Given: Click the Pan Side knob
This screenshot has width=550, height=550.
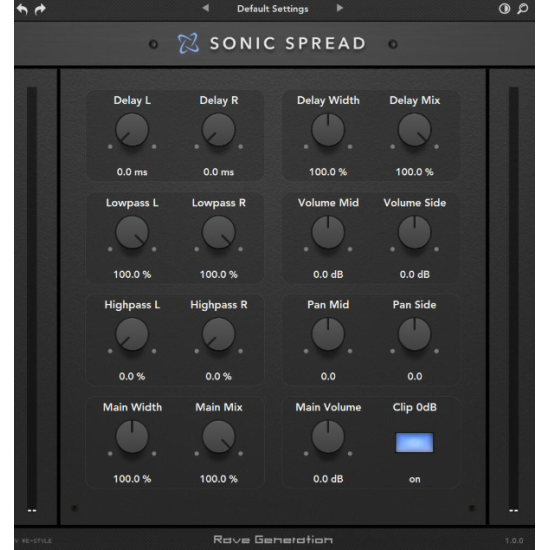Looking at the screenshot, I should [x=414, y=334].
